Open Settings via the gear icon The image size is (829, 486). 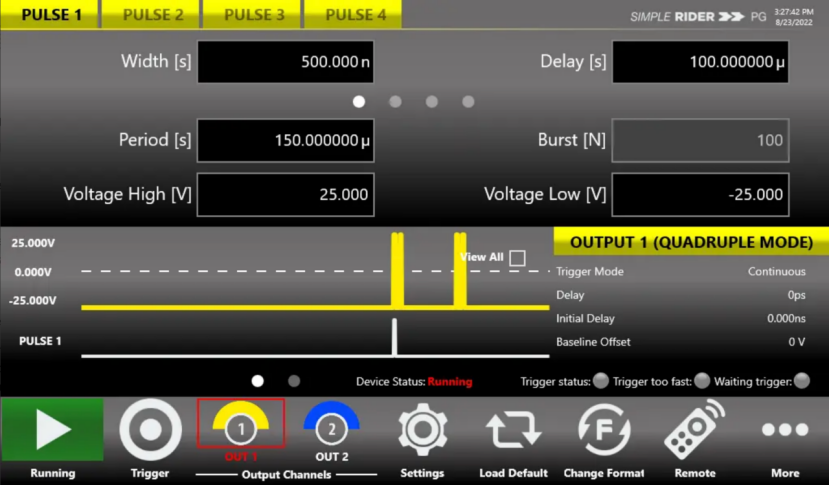[x=422, y=430]
